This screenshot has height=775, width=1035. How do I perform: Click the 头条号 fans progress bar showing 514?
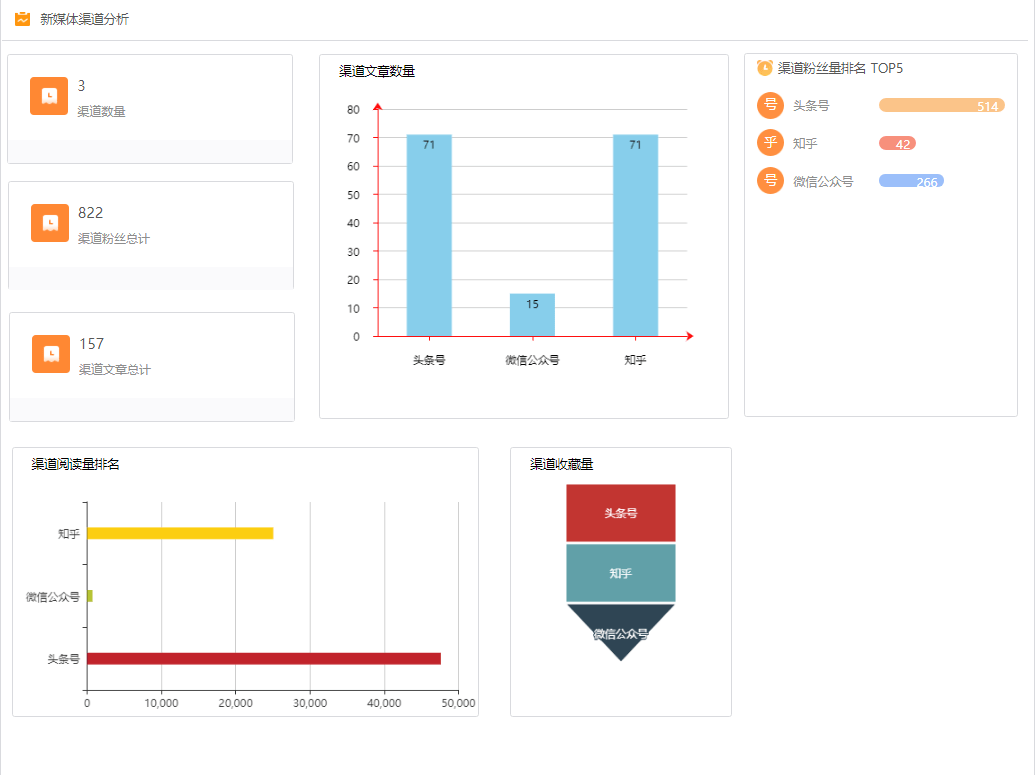click(x=941, y=106)
